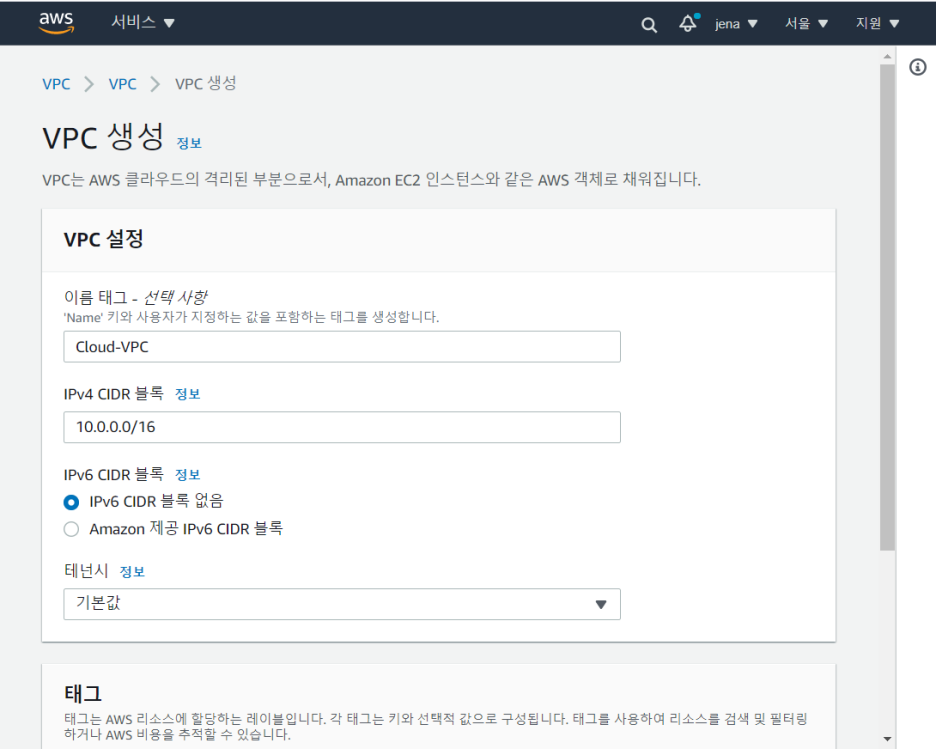Focus the name tag field containing Cloud-VPC
Screen dimensions: 936x749
point(342,347)
